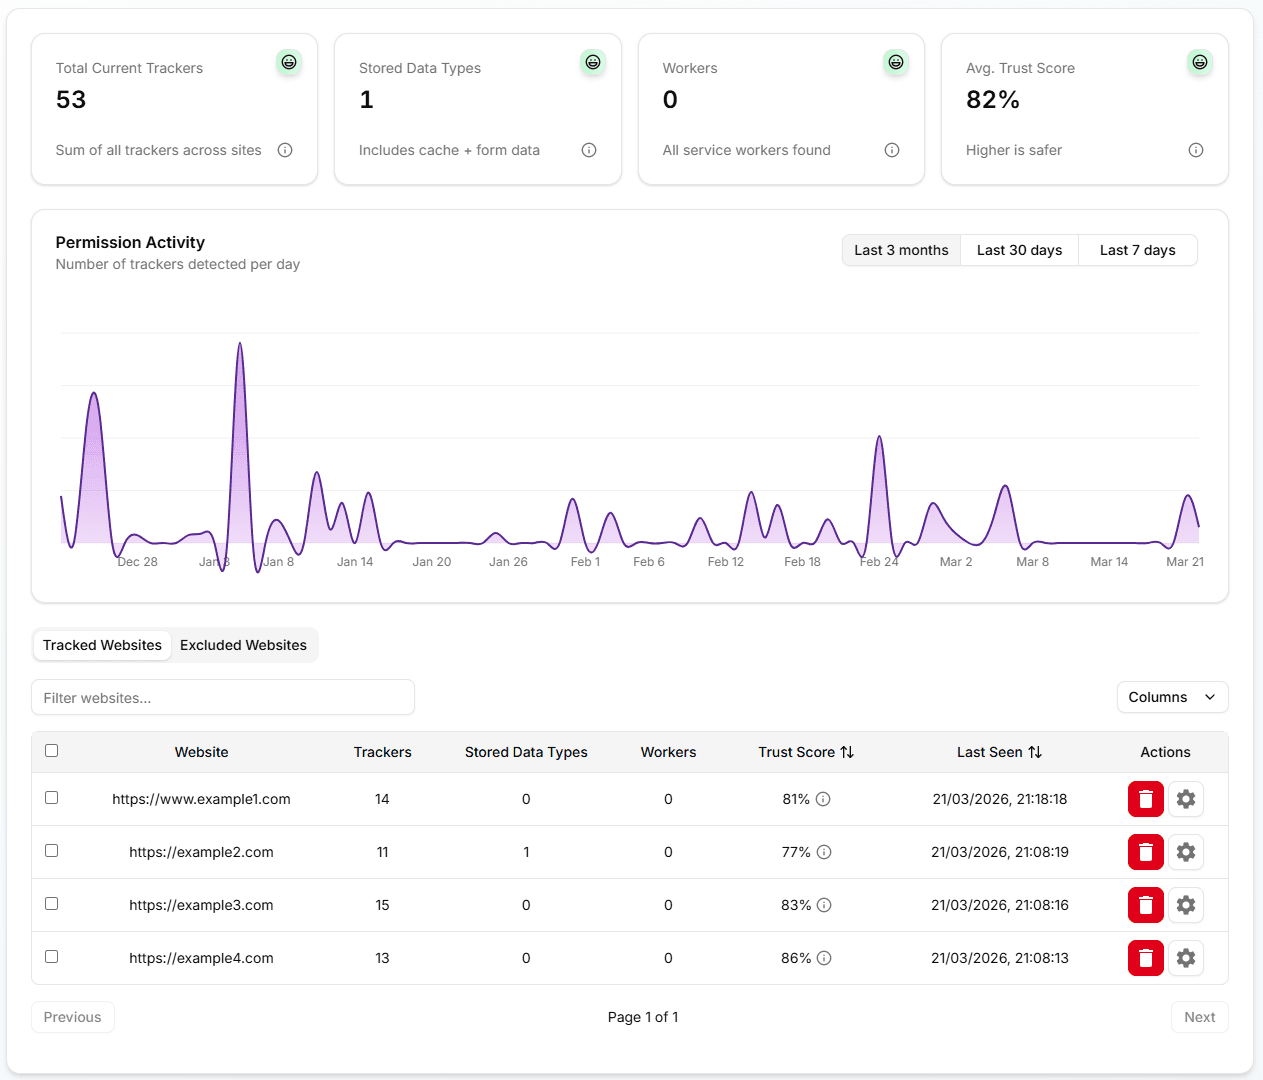Image resolution: width=1263 pixels, height=1080 pixels.
Task: Click trash icon for example3.com
Action: [x=1145, y=905]
